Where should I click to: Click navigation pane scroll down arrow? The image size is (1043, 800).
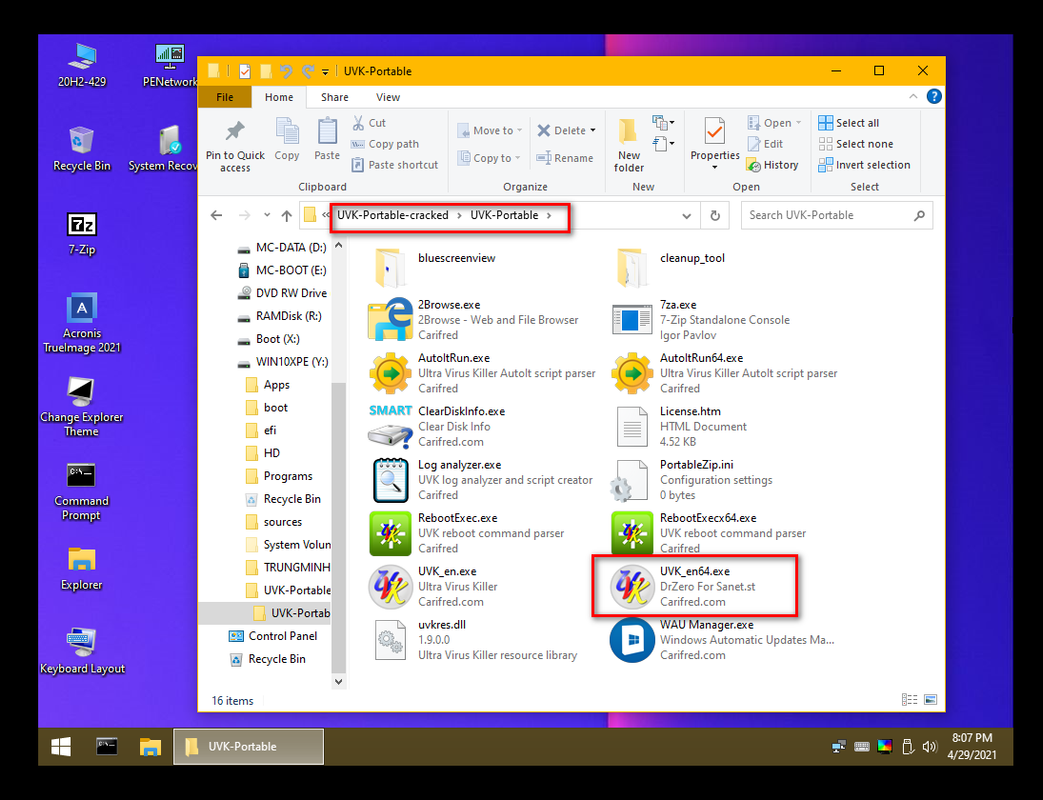[338, 681]
